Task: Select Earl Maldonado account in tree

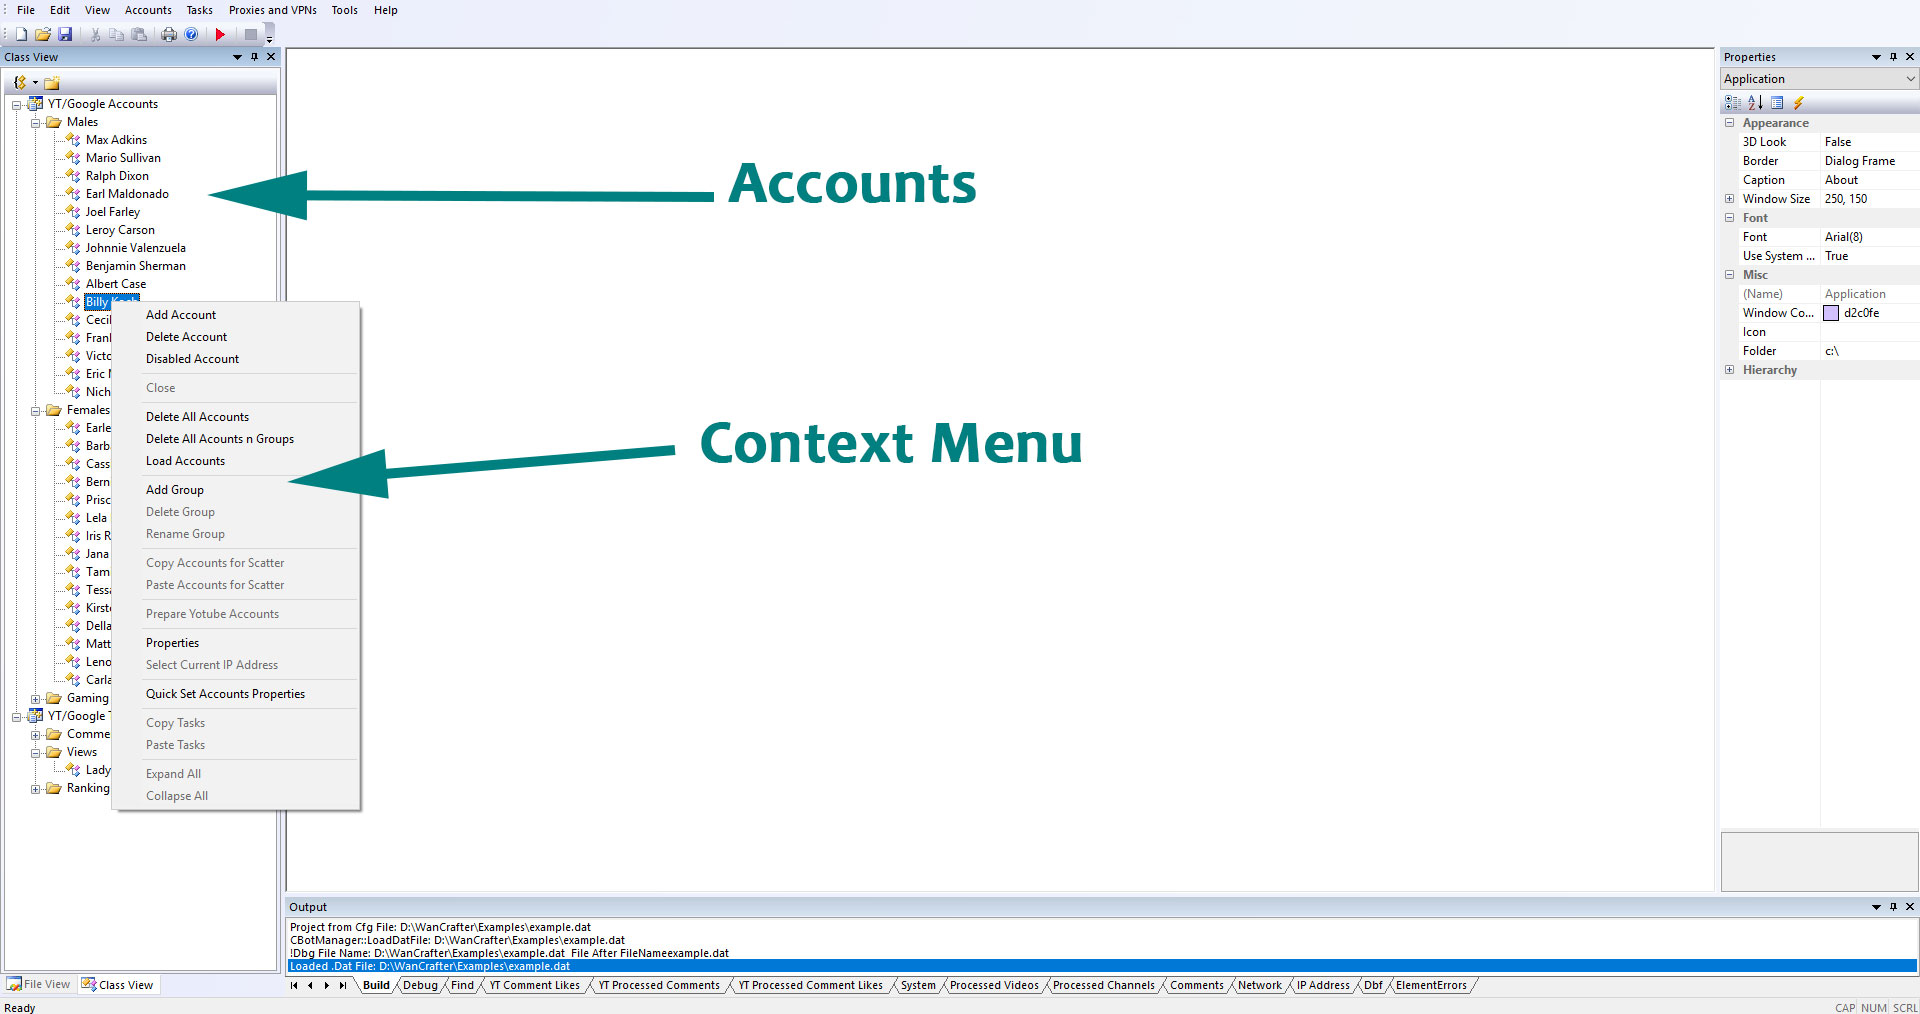Action: click(127, 194)
